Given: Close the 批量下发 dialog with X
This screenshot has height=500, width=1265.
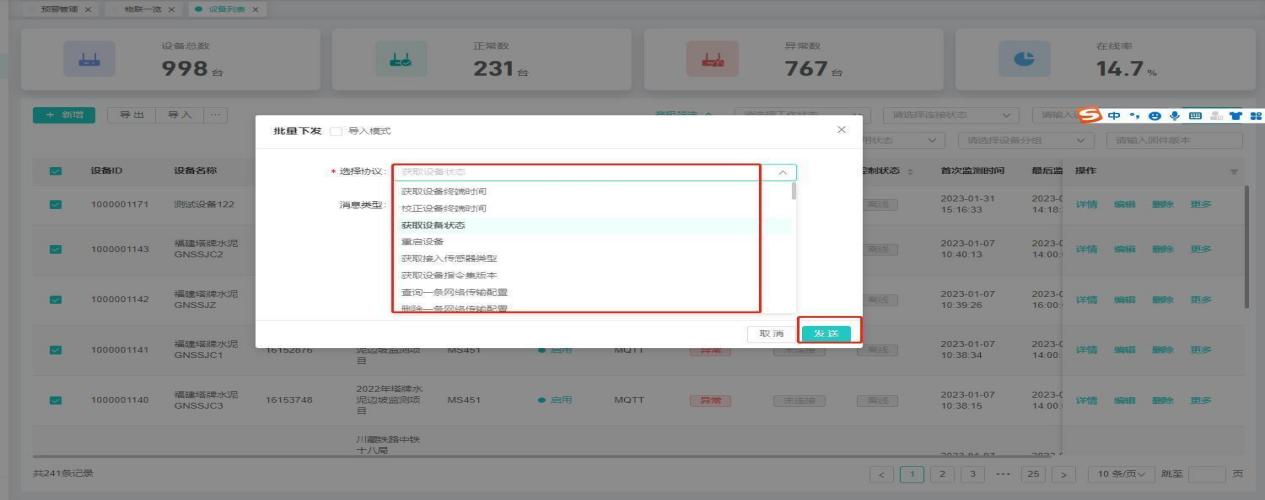Looking at the screenshot, I should pos(841,130).
